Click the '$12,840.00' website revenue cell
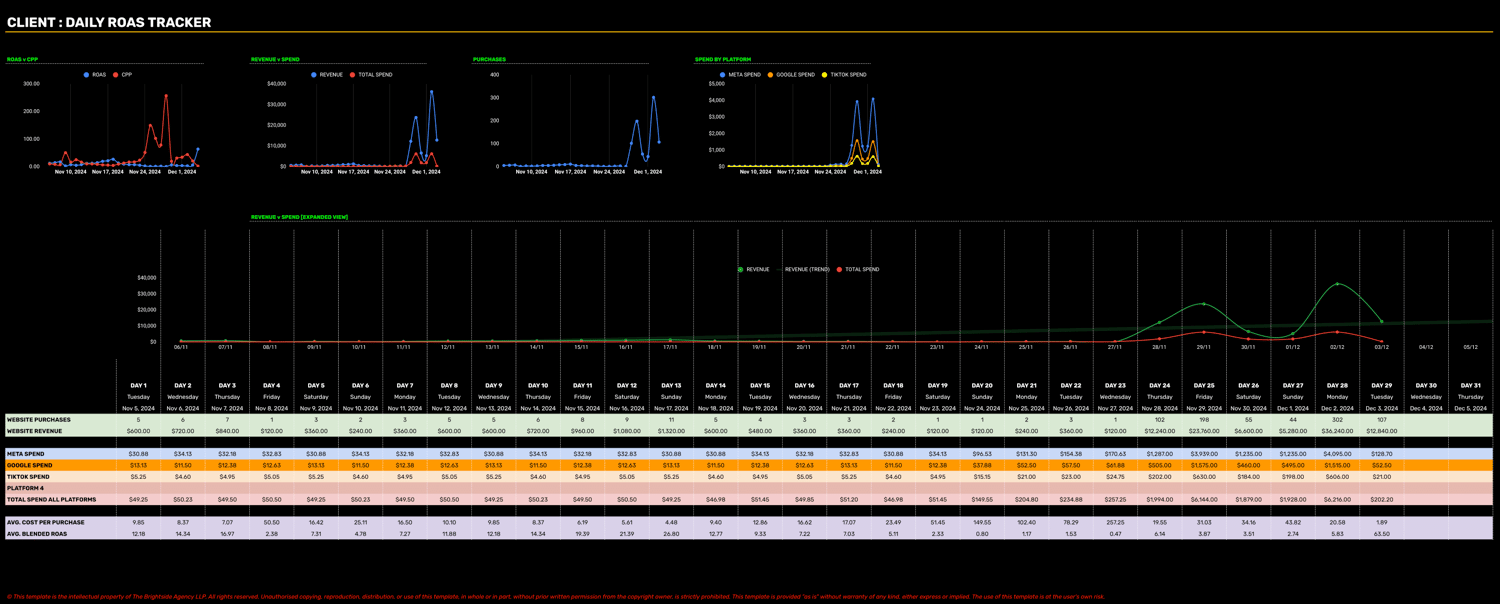The height and width of the screenshot is (604, 1500). tap(1381, 431)
